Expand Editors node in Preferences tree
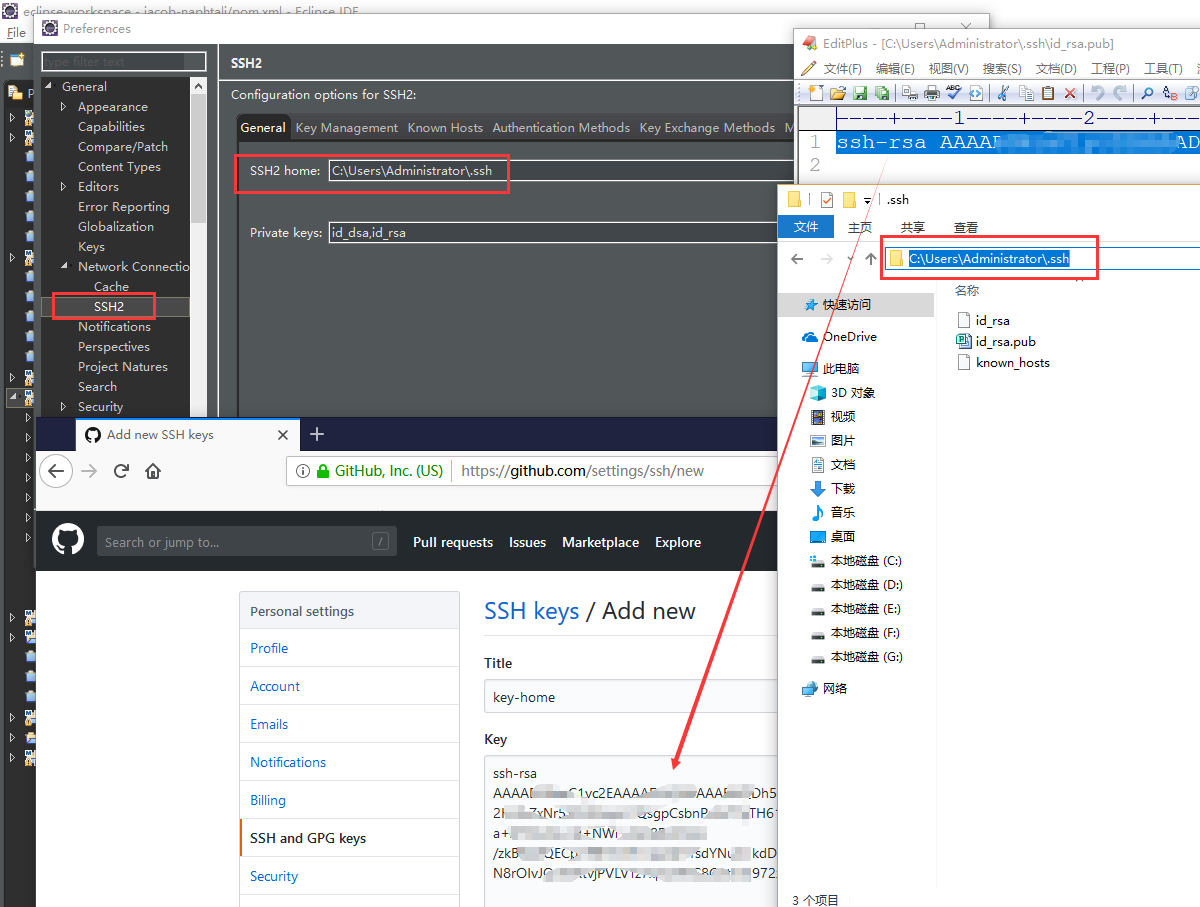 tap(64, 187)
